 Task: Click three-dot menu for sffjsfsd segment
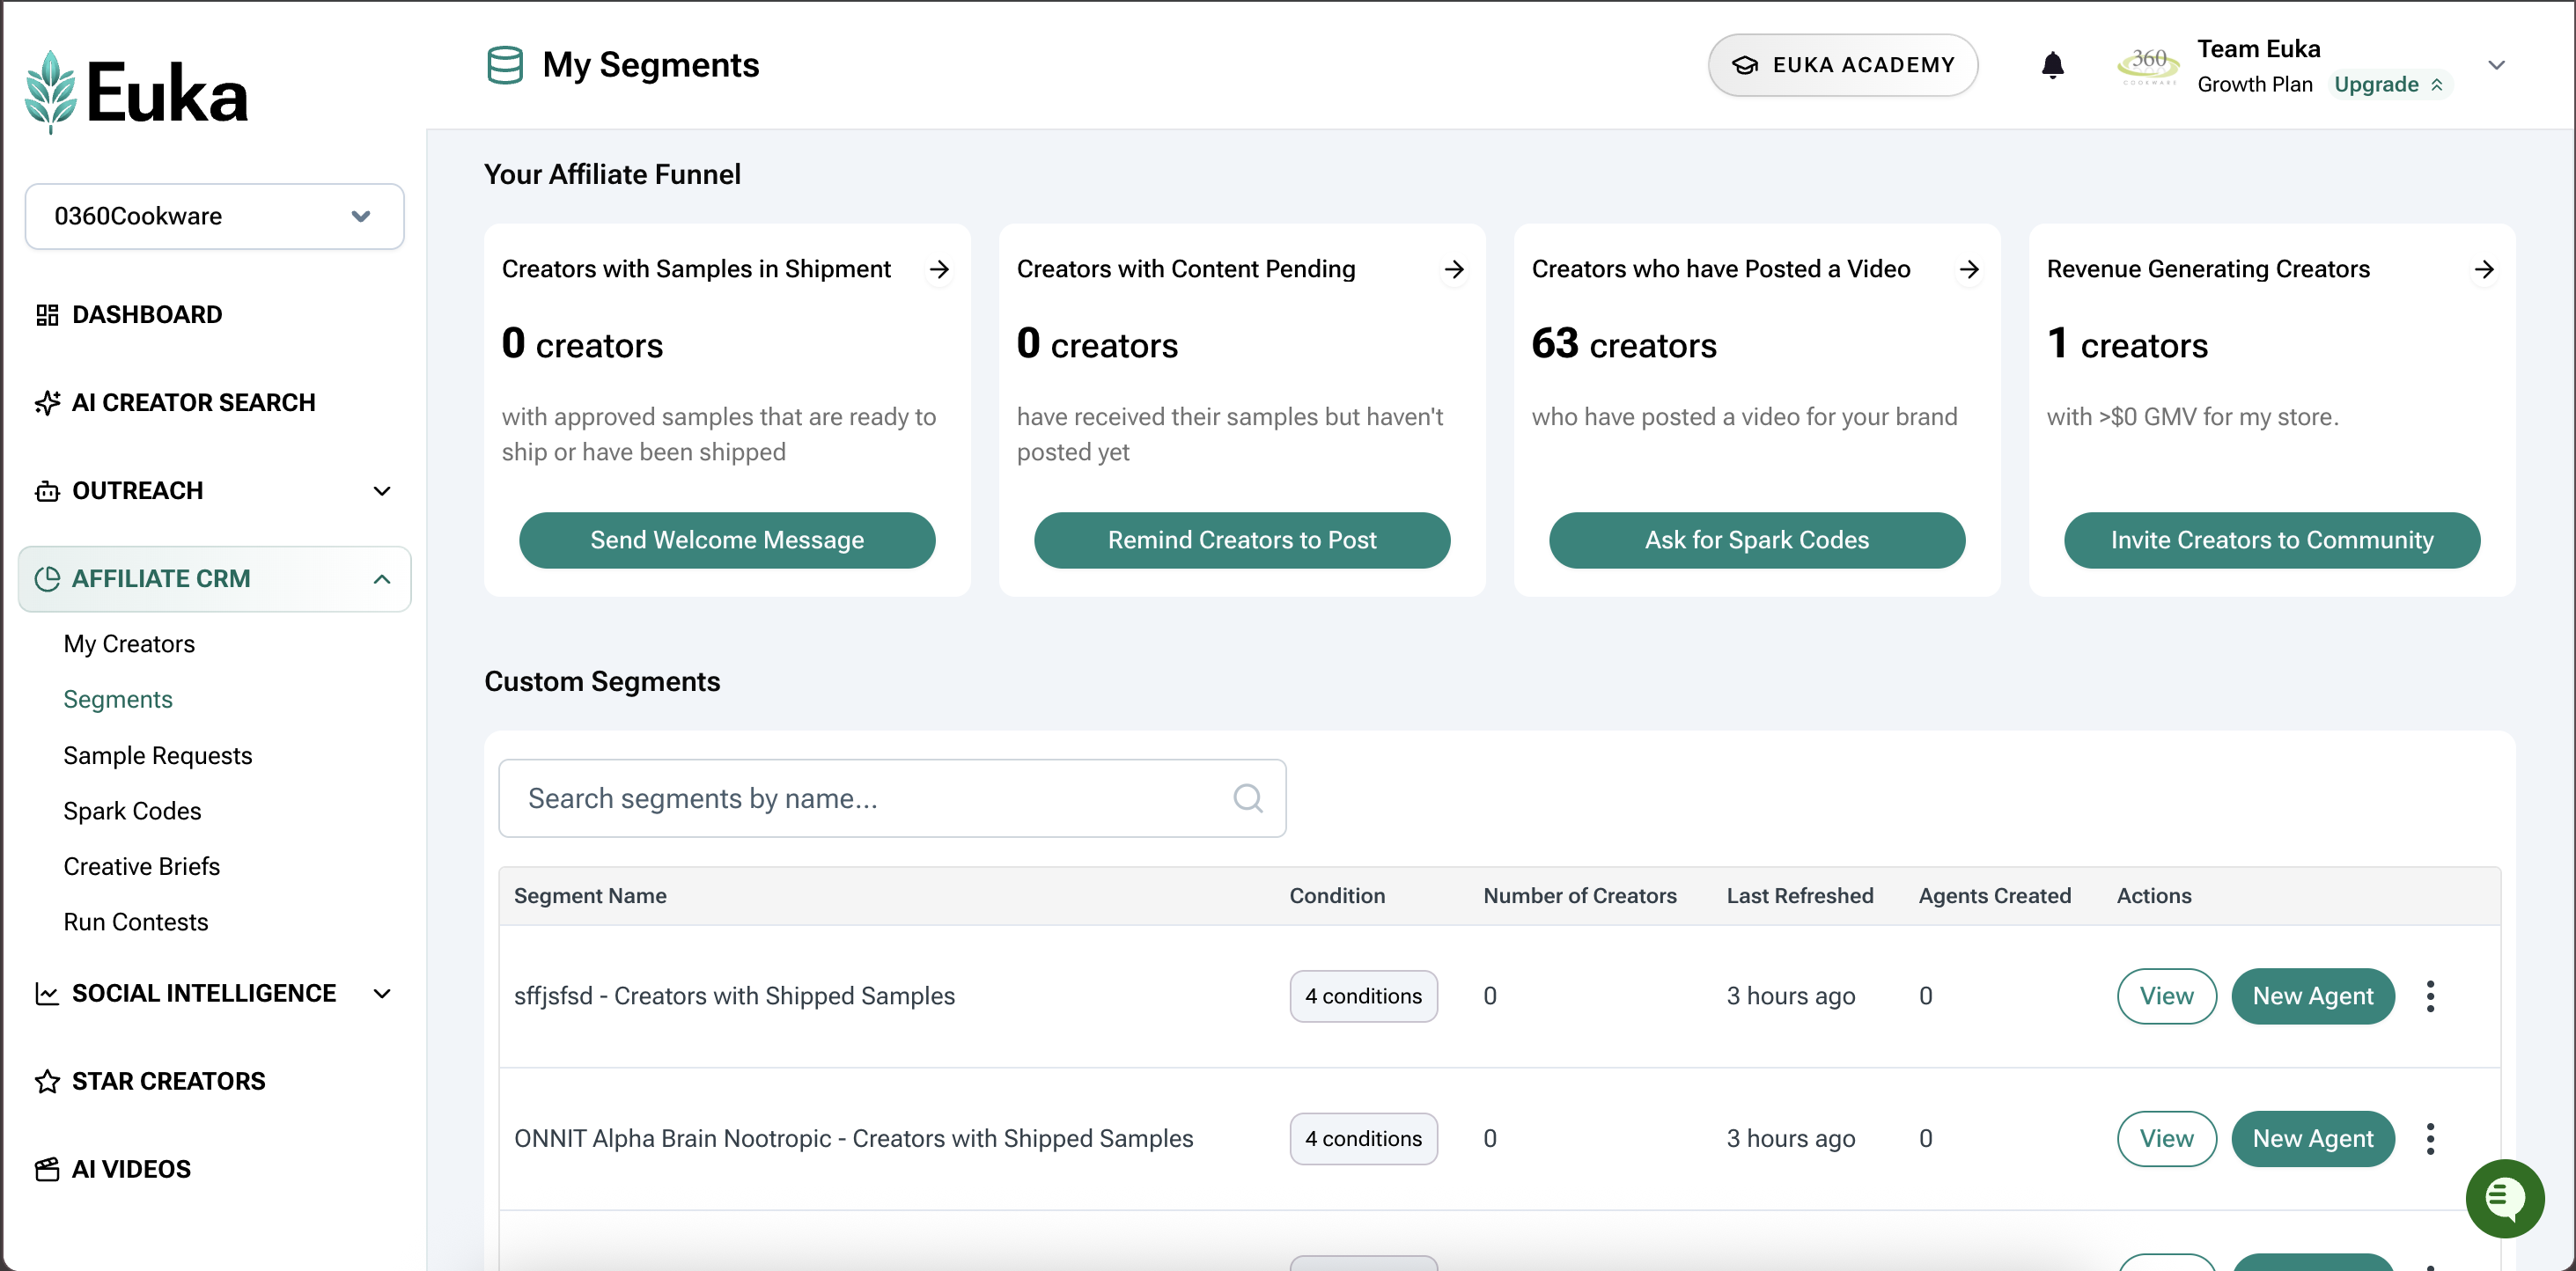(x=2430, y=996)
